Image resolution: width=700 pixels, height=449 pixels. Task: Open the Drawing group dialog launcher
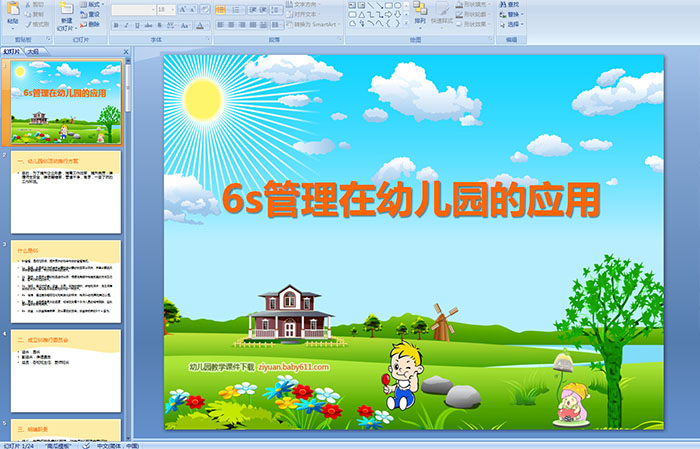(x=491, y=39)
